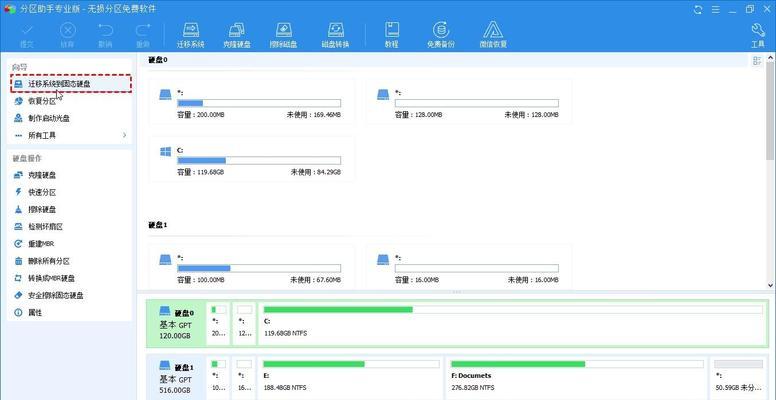Select the C: partition card with Windows logo
776x400 pixels.
click(x=250, y=160)
